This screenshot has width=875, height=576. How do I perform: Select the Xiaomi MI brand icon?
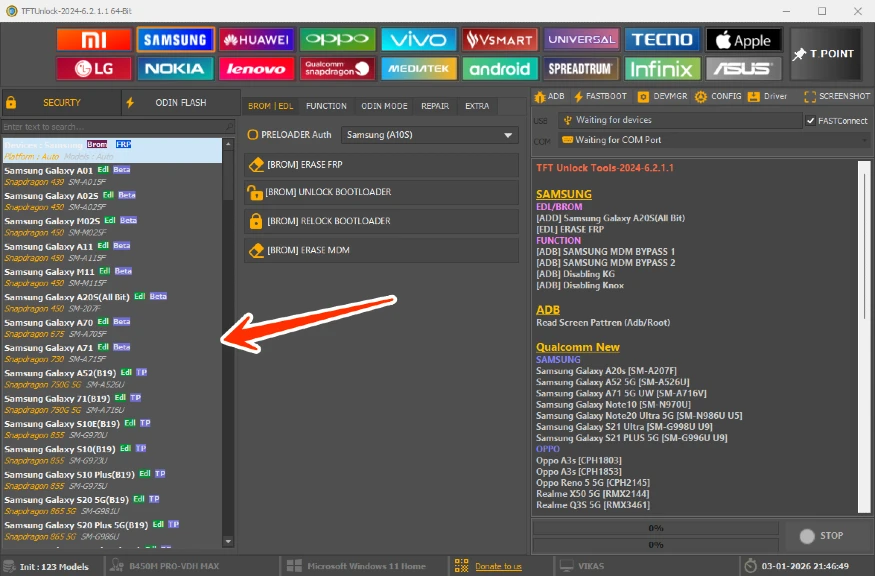coord(93,40)
